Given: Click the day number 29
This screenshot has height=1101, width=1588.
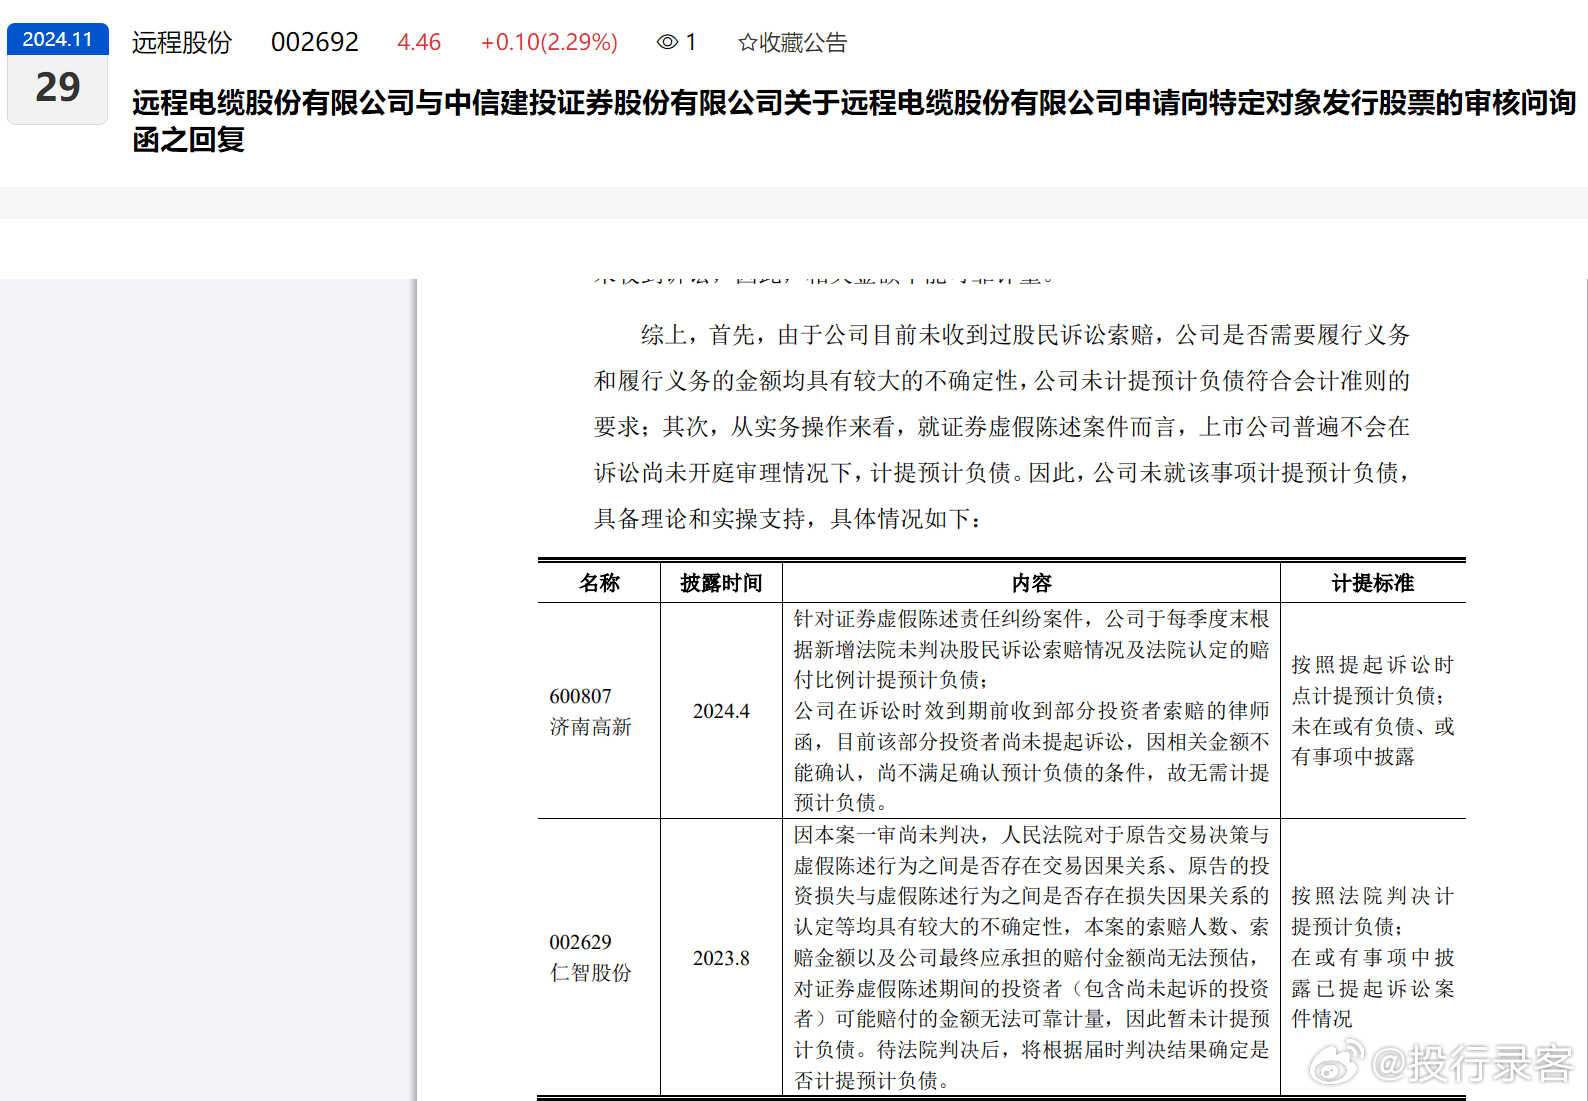Looking at the screenshot, I should click(x=57, y=88).
